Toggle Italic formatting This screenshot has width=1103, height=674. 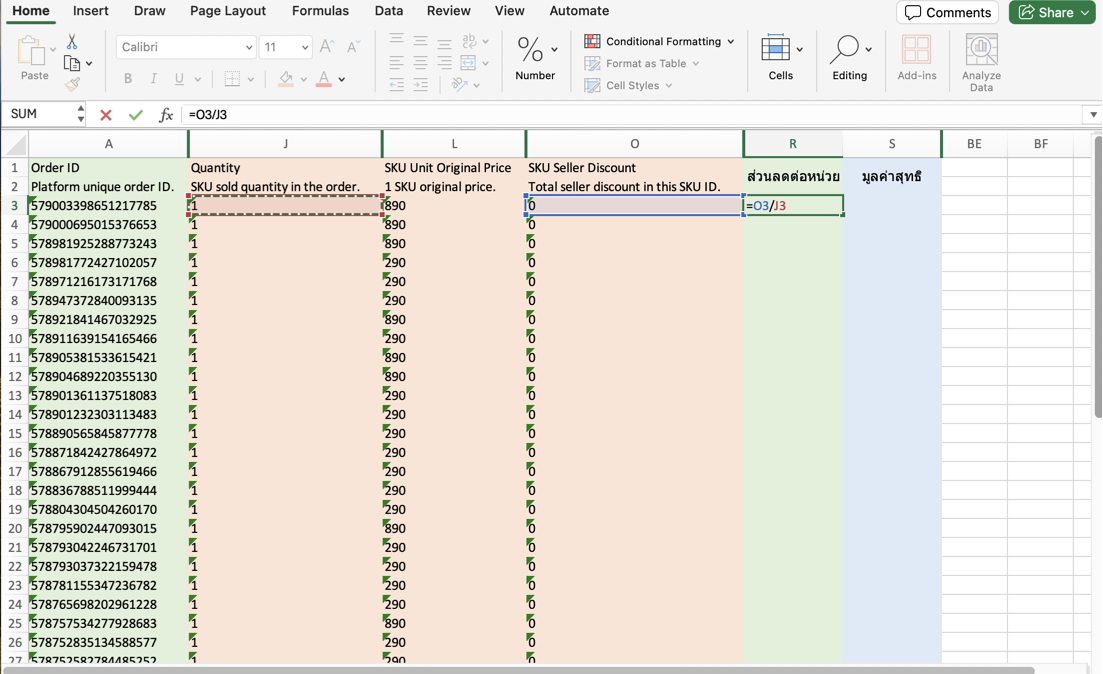(x=153, y=79)
